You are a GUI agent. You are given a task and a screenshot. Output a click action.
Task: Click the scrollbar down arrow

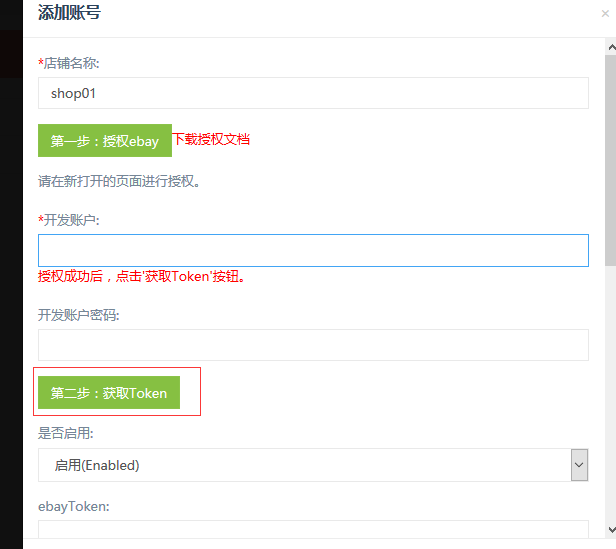pos(611,530)
